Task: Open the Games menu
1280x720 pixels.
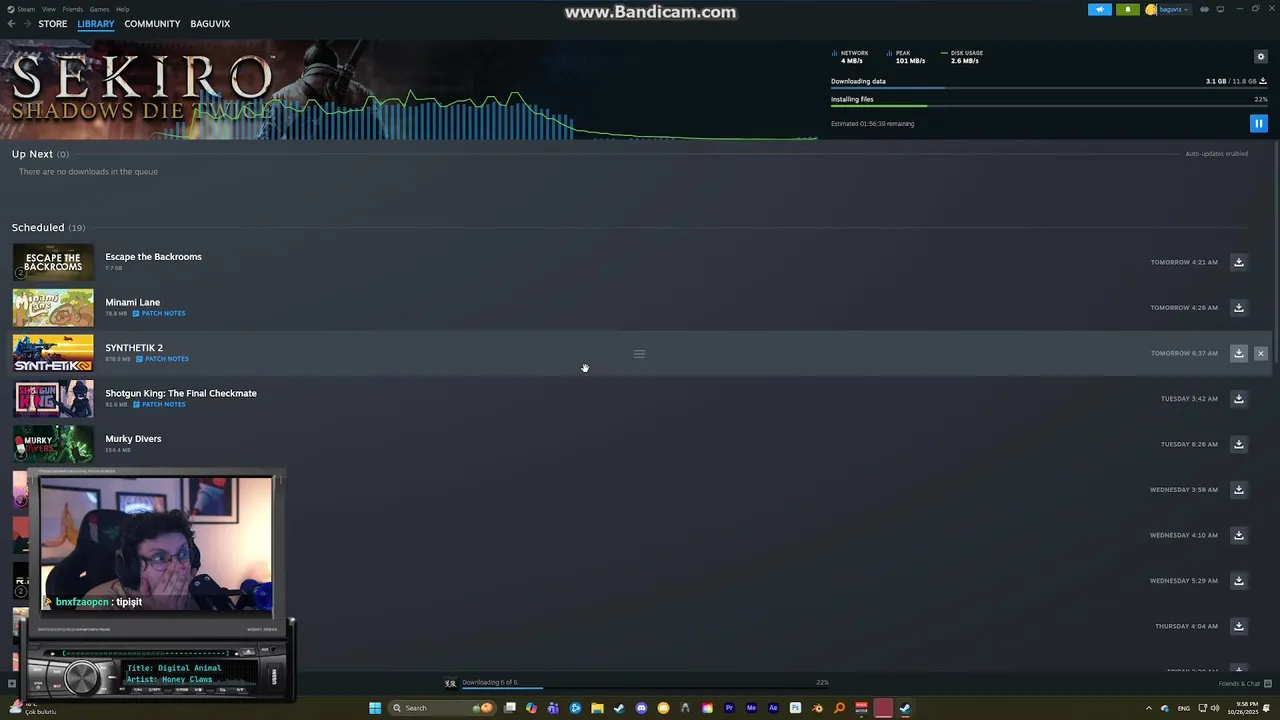Action: [99, 9]
